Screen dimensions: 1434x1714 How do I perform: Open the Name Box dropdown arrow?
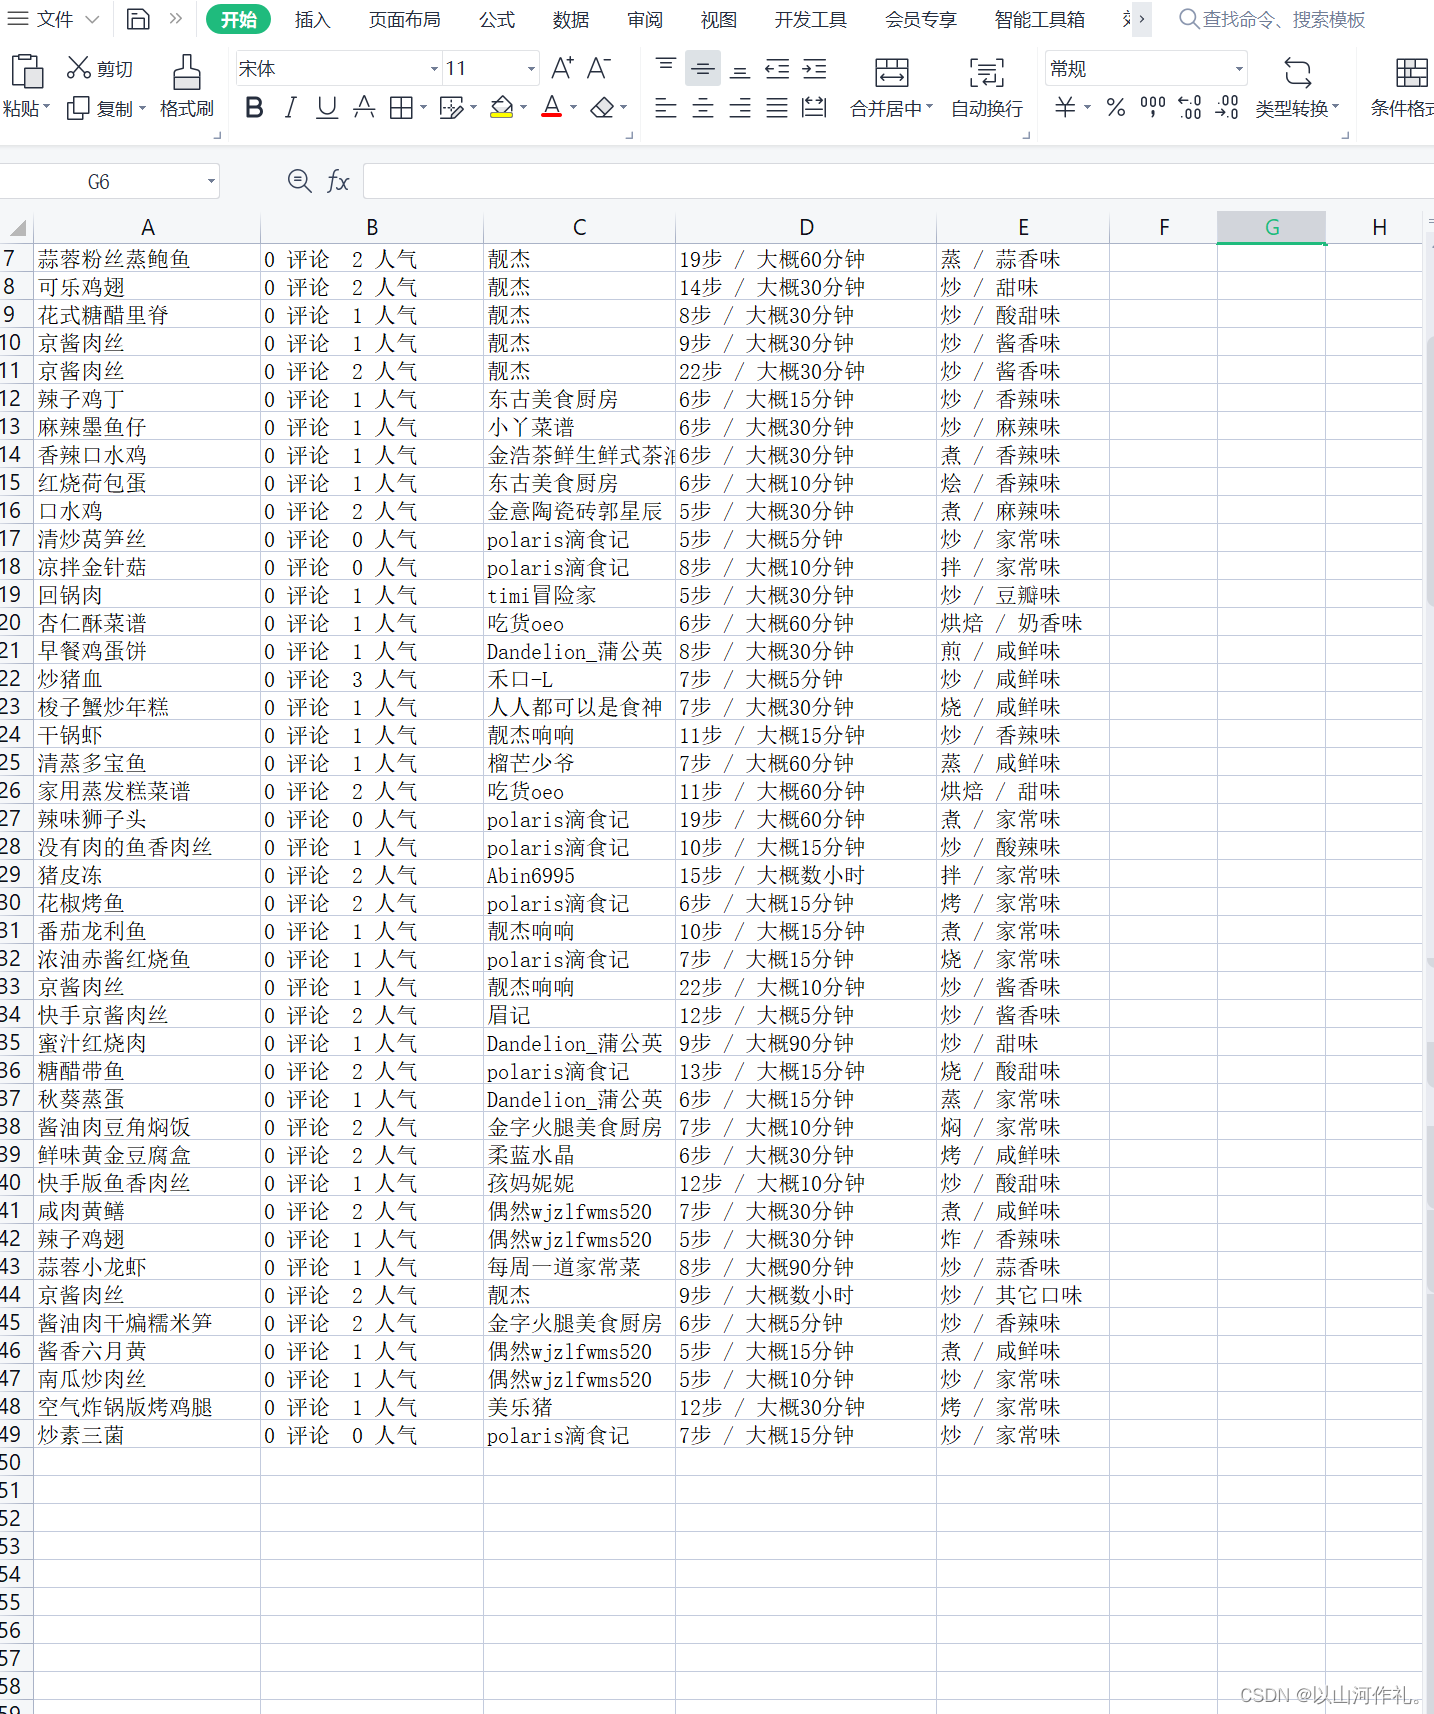tap(211, 181)
